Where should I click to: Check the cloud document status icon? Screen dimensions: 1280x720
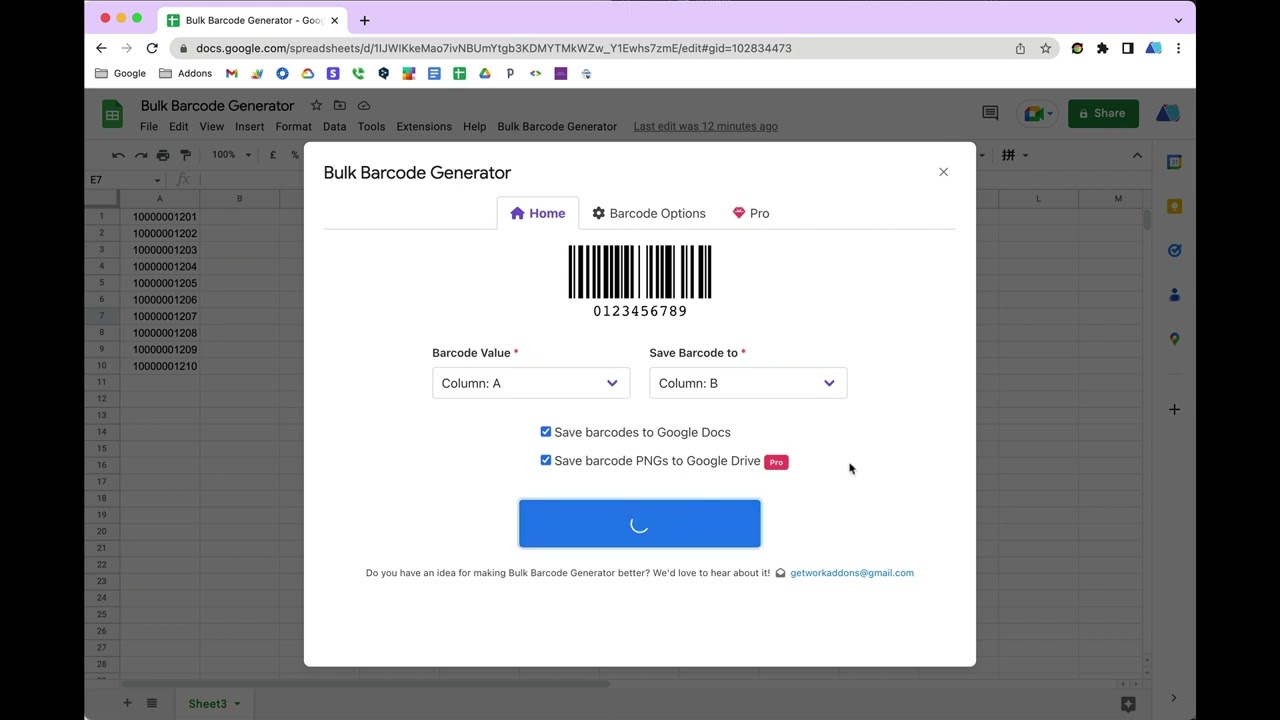tap(364, 105)
